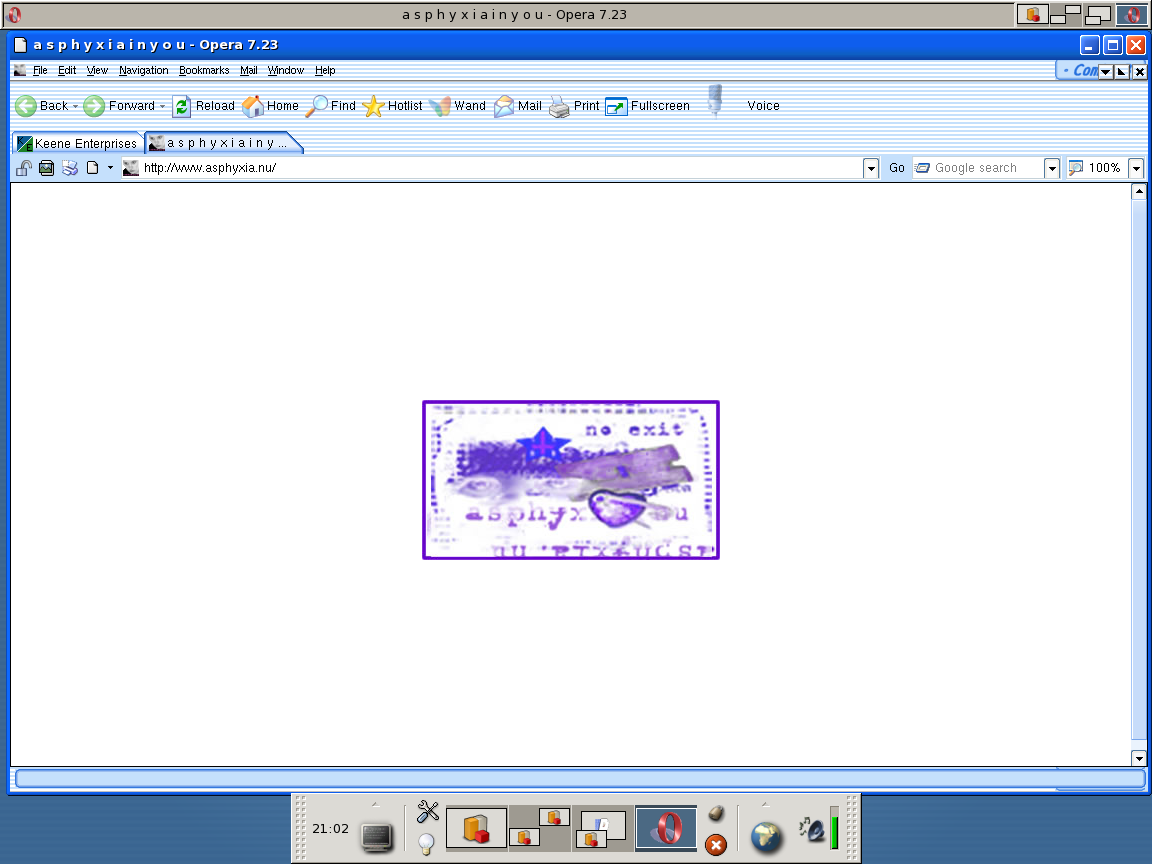1152x864 pixels.
Task: Click the vertical scrollbar down arrow
Action: click(1139, 758)
